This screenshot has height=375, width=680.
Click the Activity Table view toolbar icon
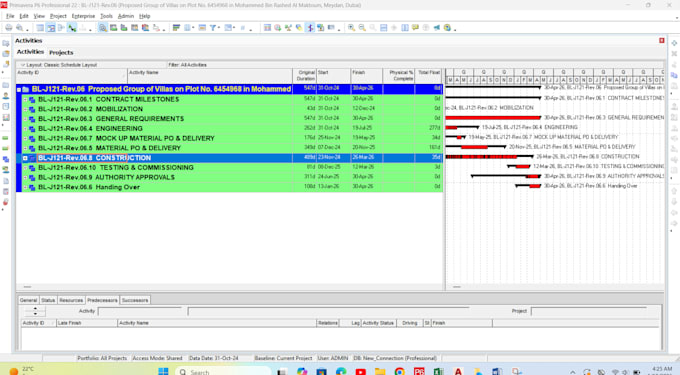point(40,28)
